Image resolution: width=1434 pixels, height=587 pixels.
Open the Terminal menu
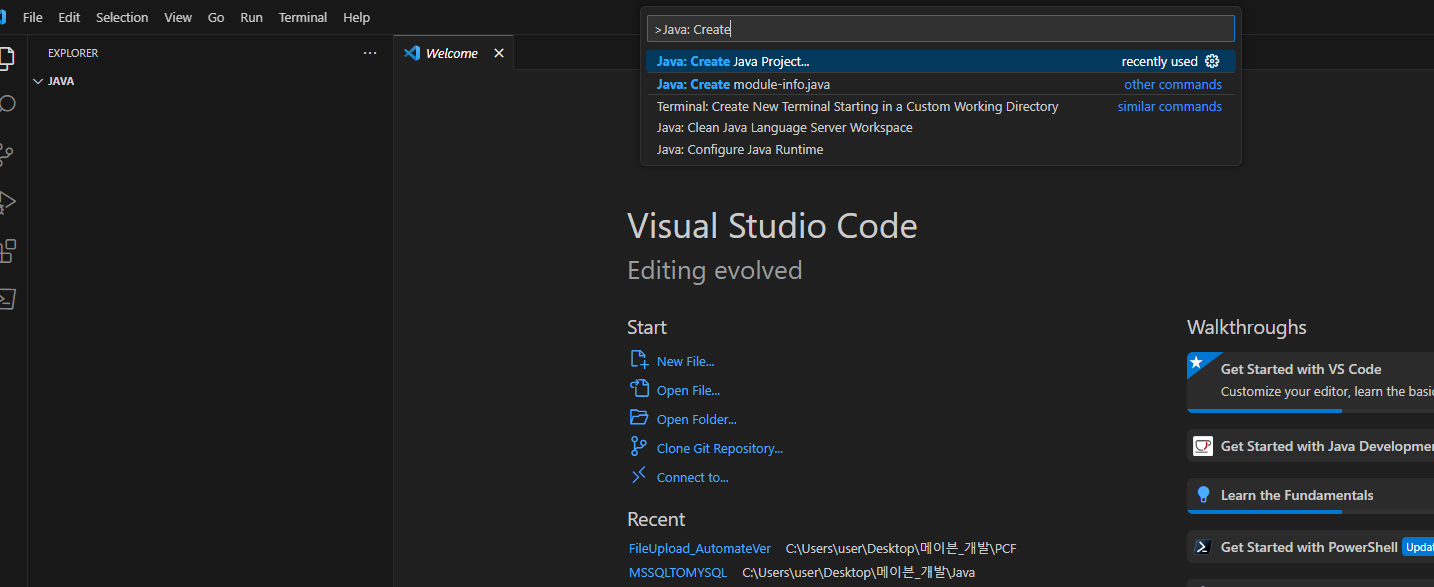[x=303, y=17]
